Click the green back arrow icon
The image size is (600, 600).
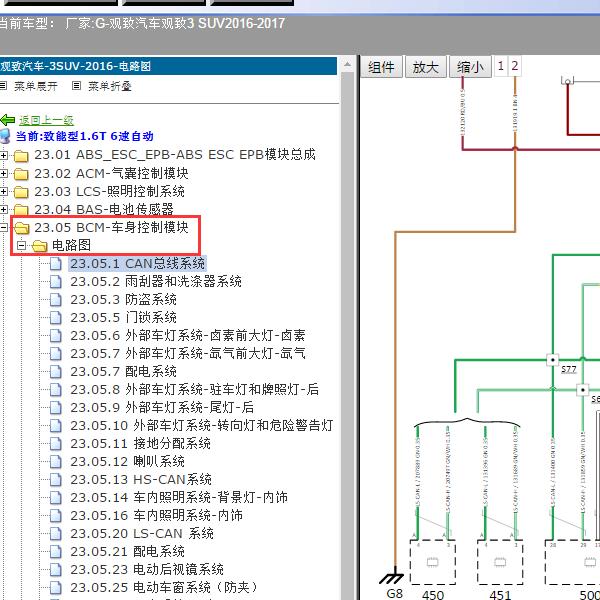(8, 120)
